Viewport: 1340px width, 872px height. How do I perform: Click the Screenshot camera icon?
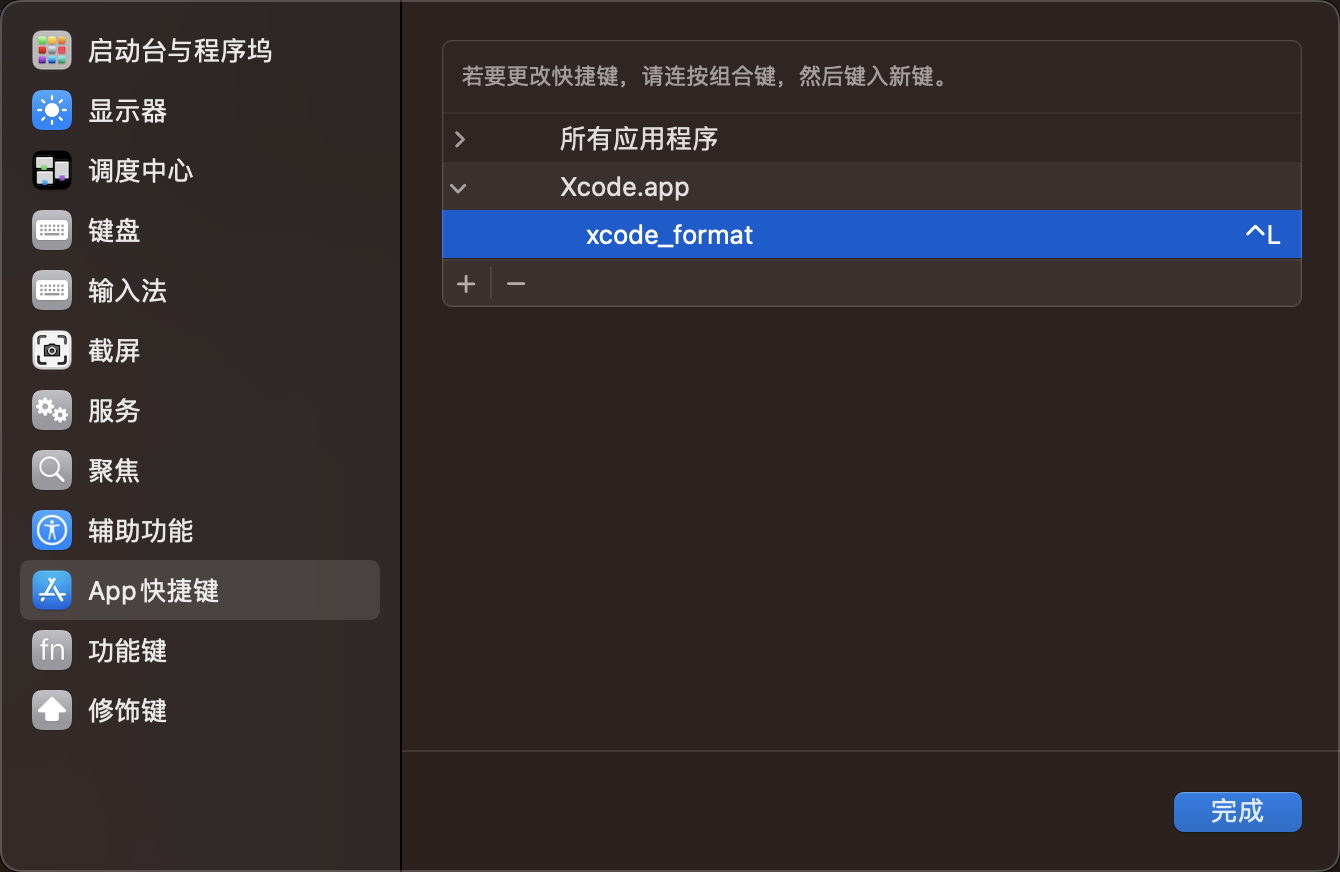(51, 351)
